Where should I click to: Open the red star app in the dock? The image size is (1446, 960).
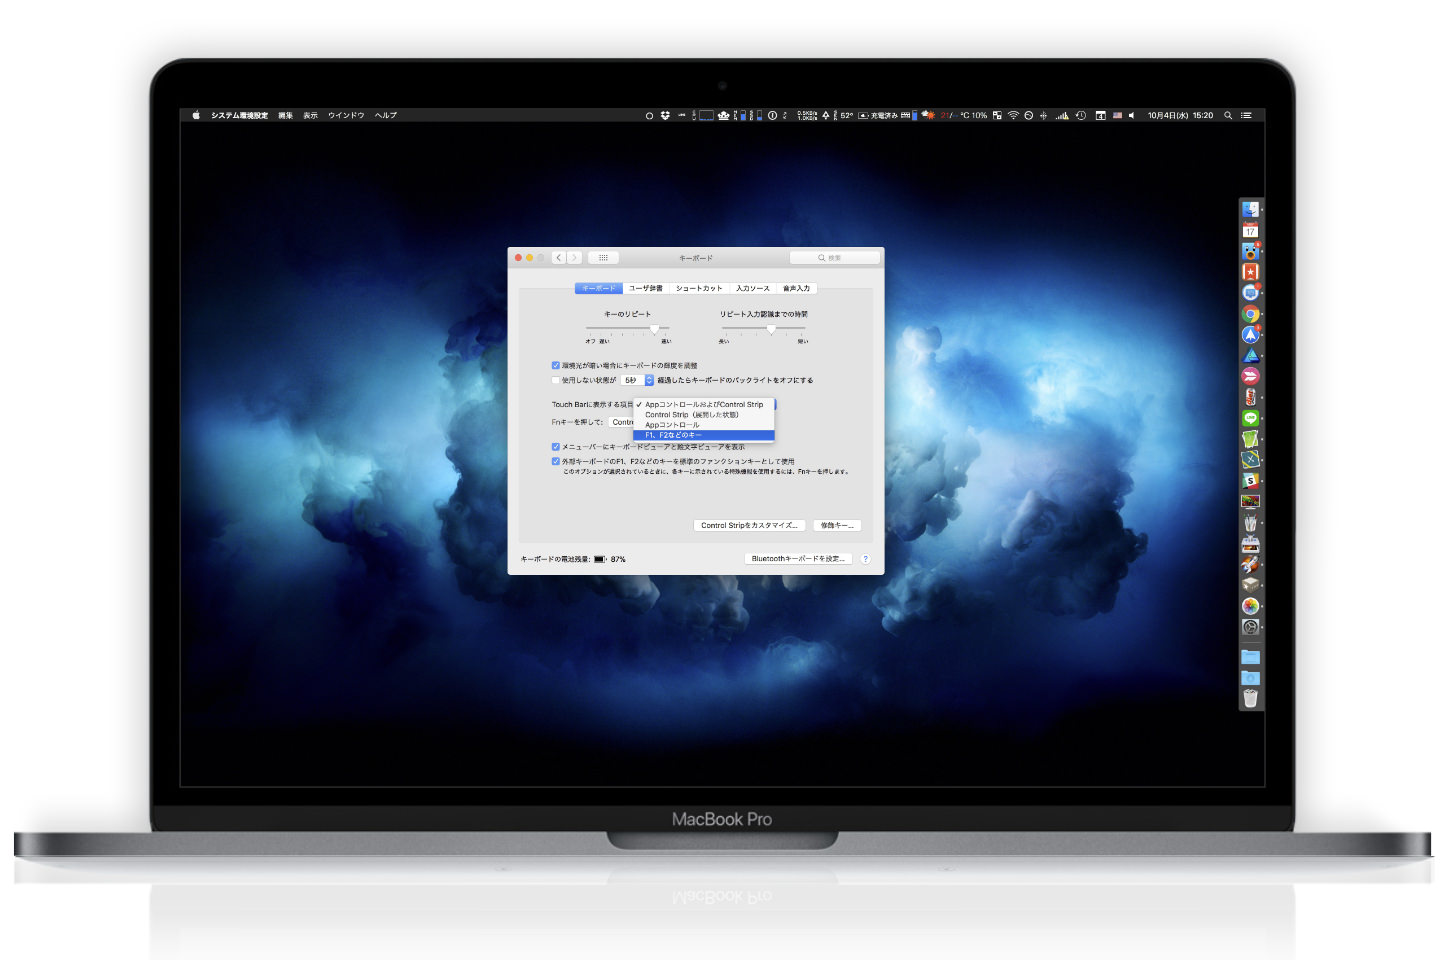1250,272
